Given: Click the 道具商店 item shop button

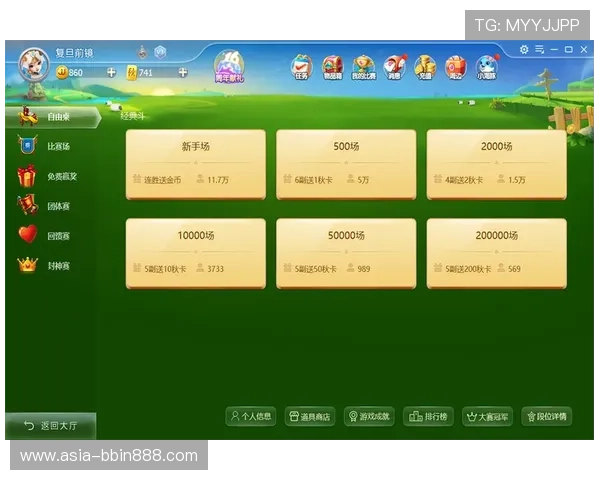Looking at the screenshot, I should click(309, 416).
